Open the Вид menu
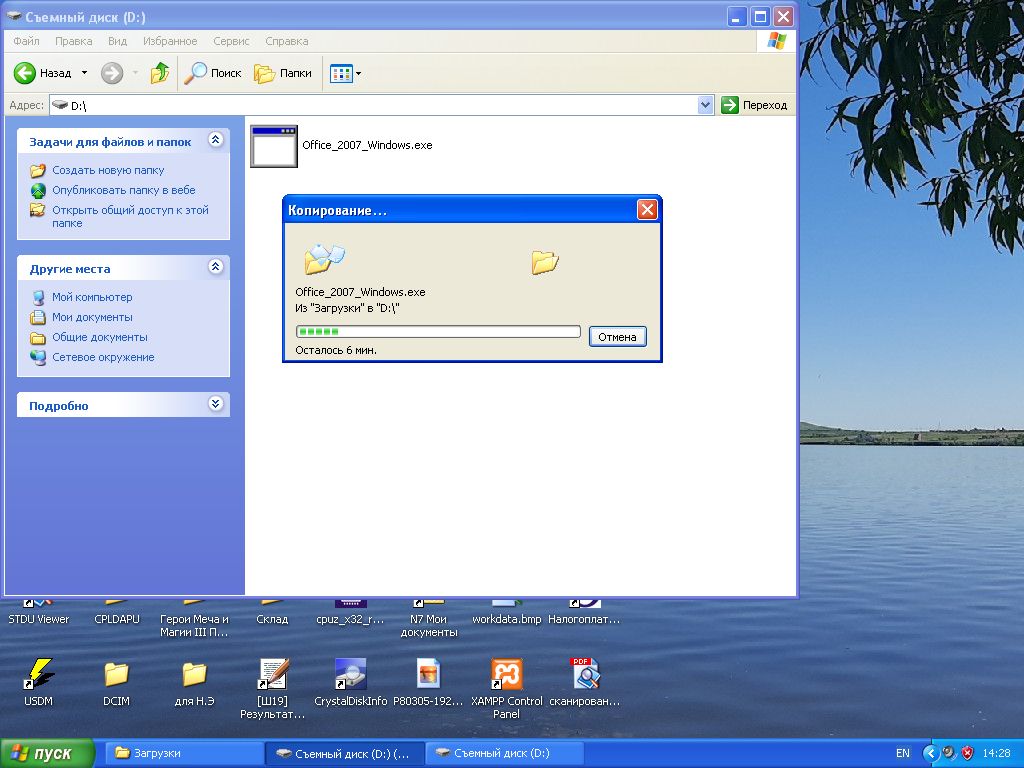The width and height of the screenshot is (1024, 768). pyautogui.click(x=118, y=40)
